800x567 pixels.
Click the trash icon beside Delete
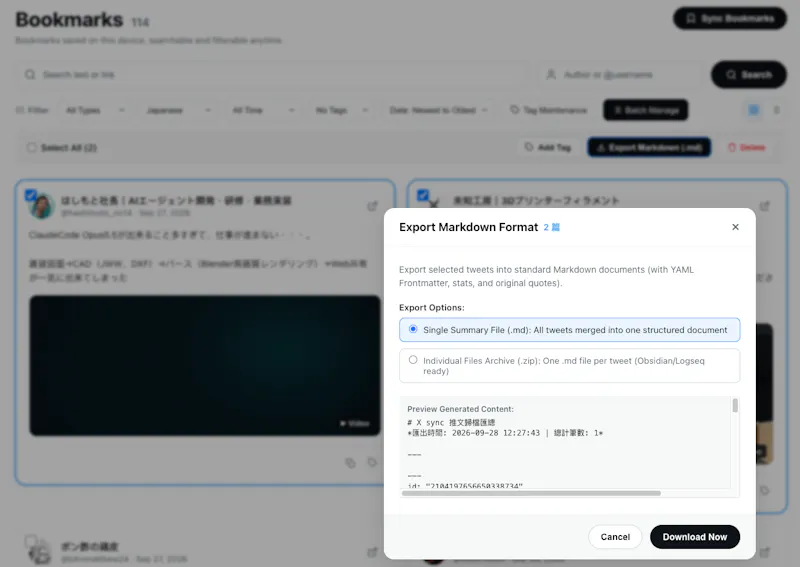tap(732, 147)
